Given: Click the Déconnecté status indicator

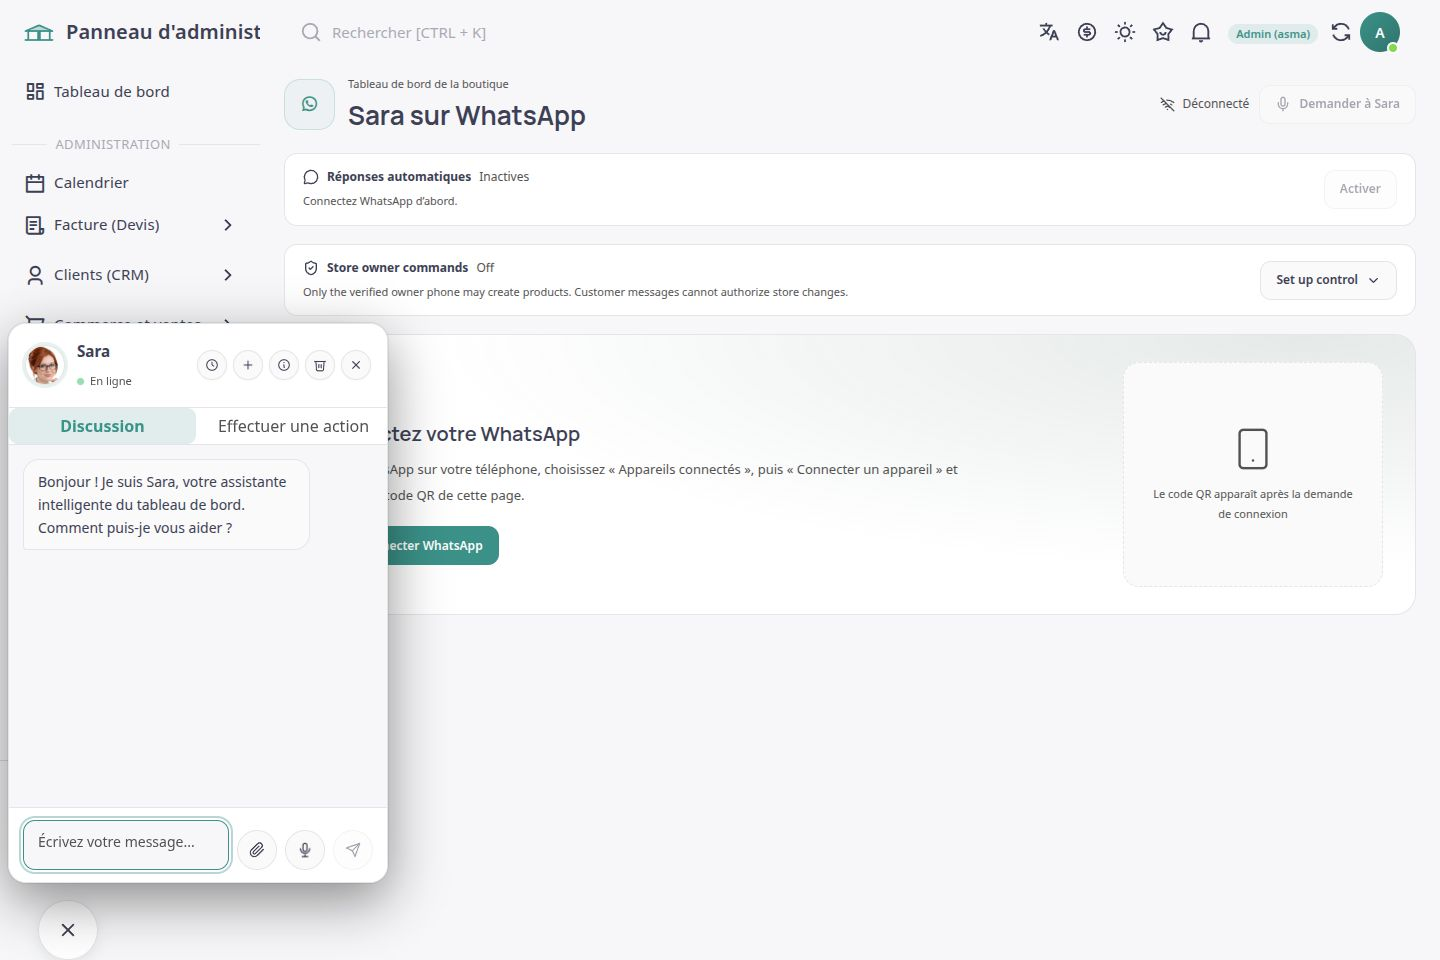Looking at the screenshot, I should tap(1204, 103).
